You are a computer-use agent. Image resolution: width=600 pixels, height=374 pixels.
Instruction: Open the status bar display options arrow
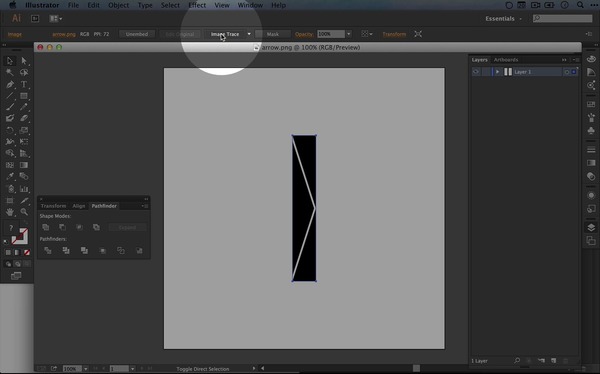254,369
